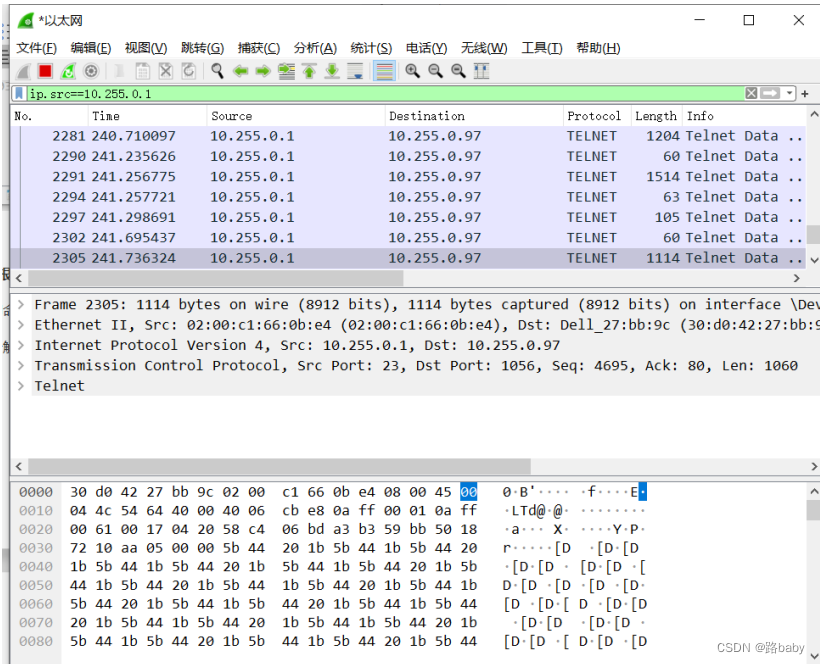Jump to the first packet
Viewport: 820px width, 664px height.
pos(309,71)
